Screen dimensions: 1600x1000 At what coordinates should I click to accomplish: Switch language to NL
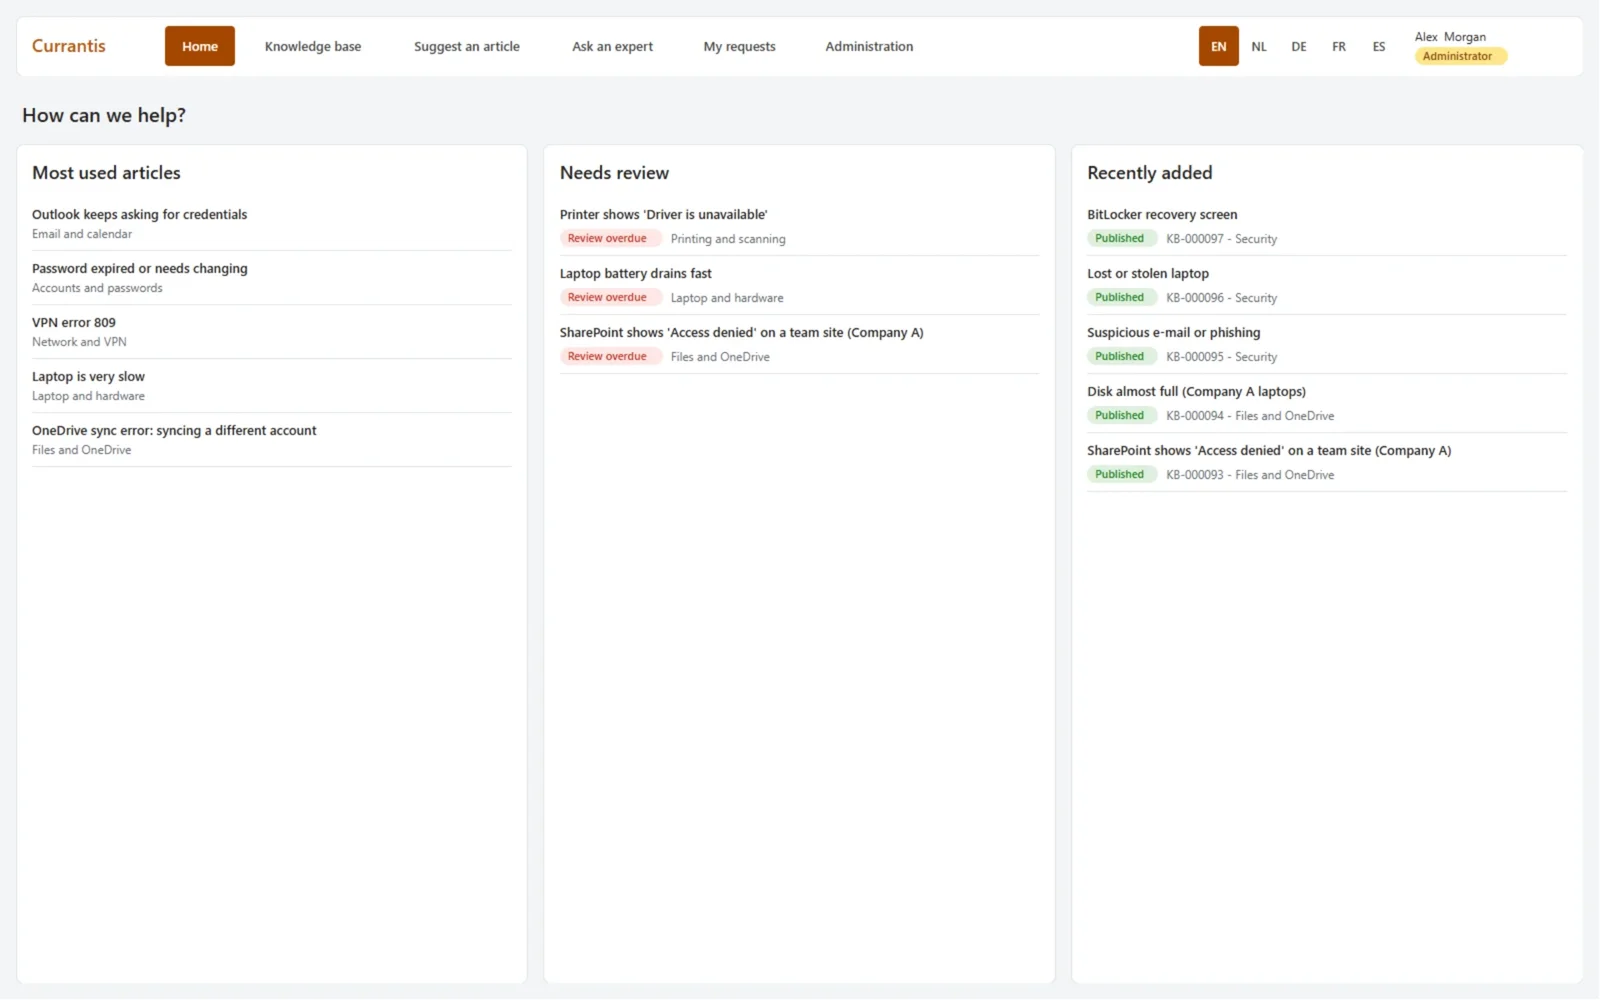click(x=1259, y=46)
